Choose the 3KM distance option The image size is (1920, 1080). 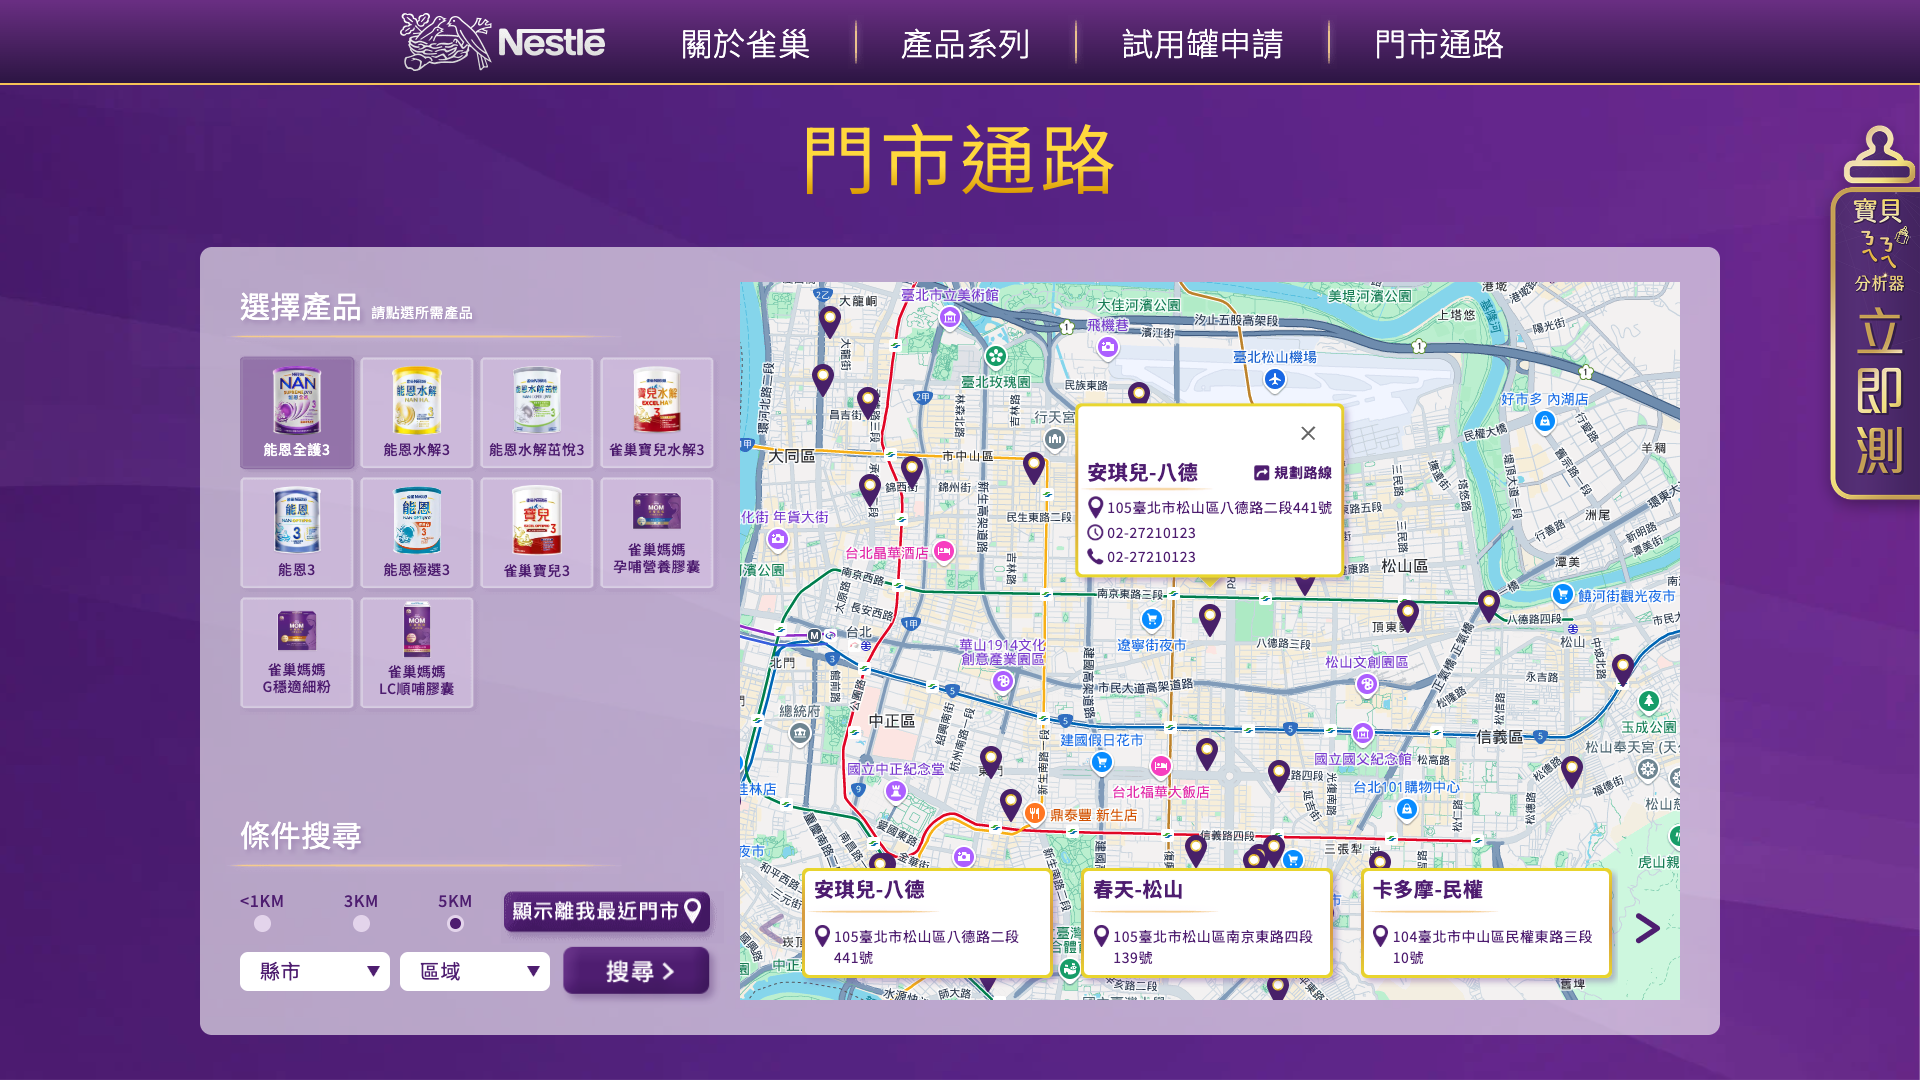(x=361, y=923)
